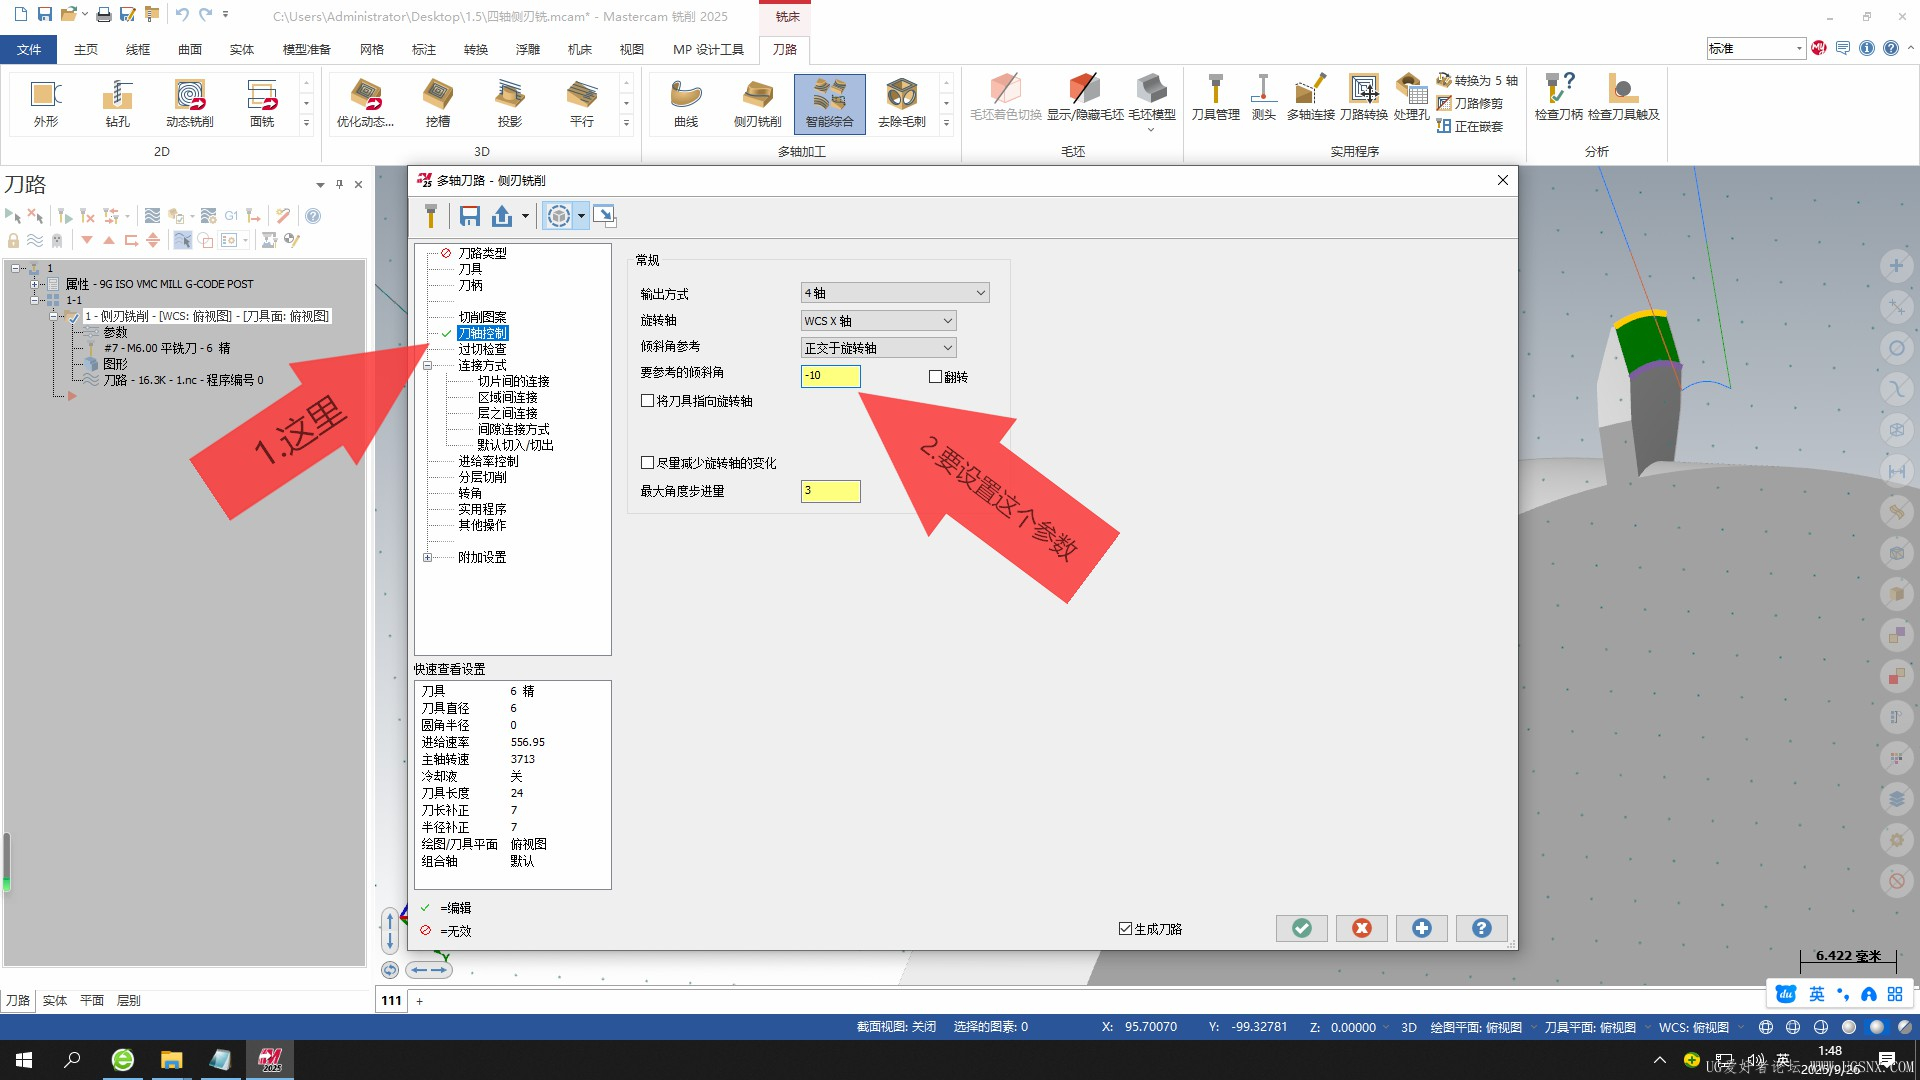Viewport: 1920px width, 1080px height.
Task: Toggle the 翻转 flip checkbox
Action: coord(935,377)
